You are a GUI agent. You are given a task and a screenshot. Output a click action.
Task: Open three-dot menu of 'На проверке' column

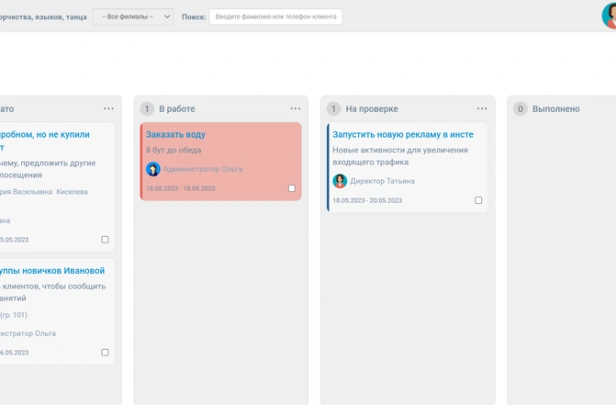482,109
